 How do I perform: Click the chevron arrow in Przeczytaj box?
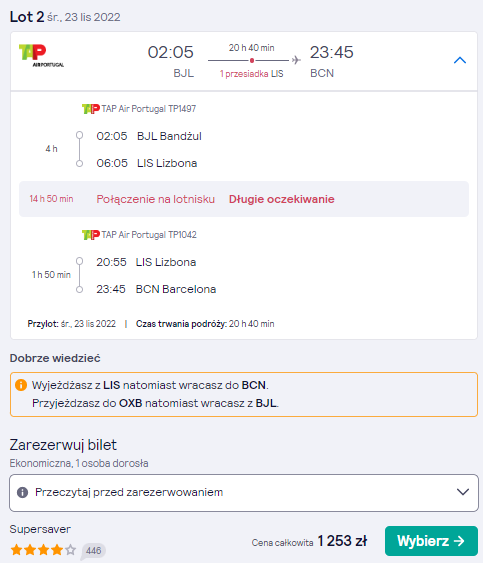(463, 492)
